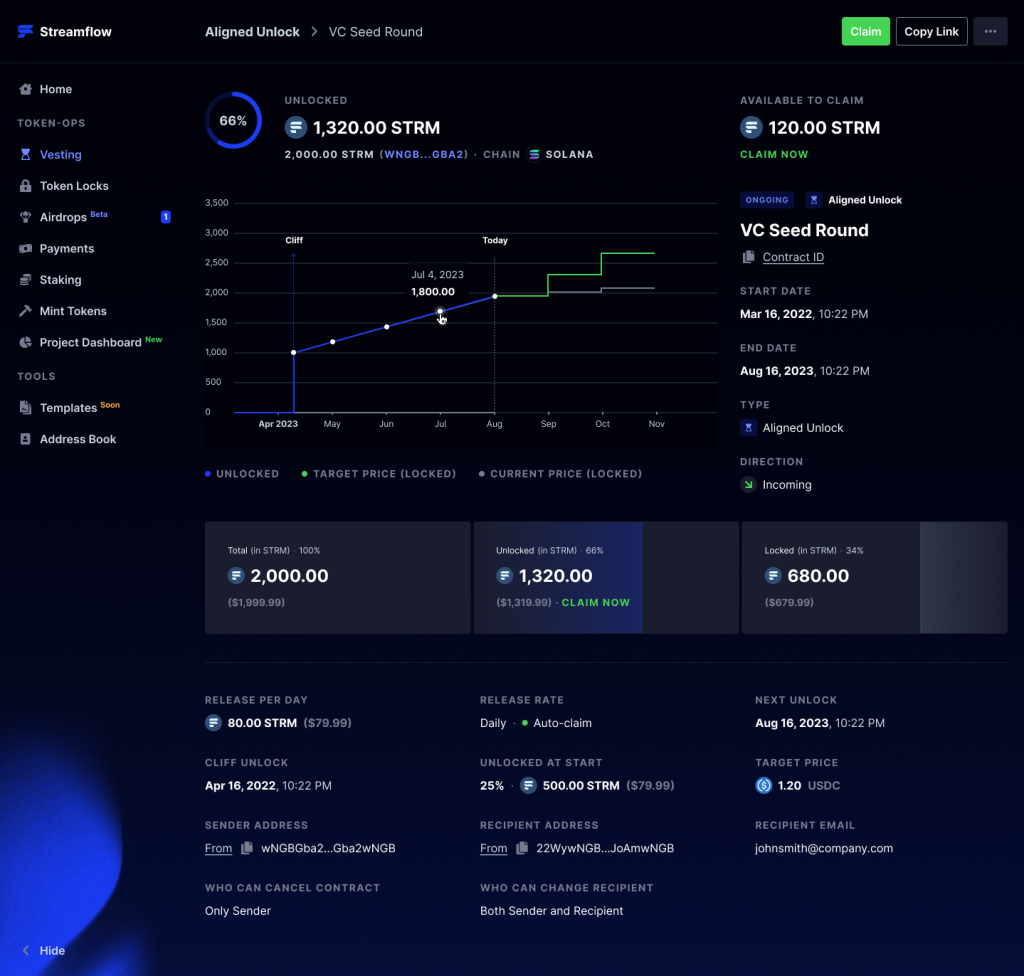Open Project Dashboard
The image size is (1024, 976).
pos(90,342)
